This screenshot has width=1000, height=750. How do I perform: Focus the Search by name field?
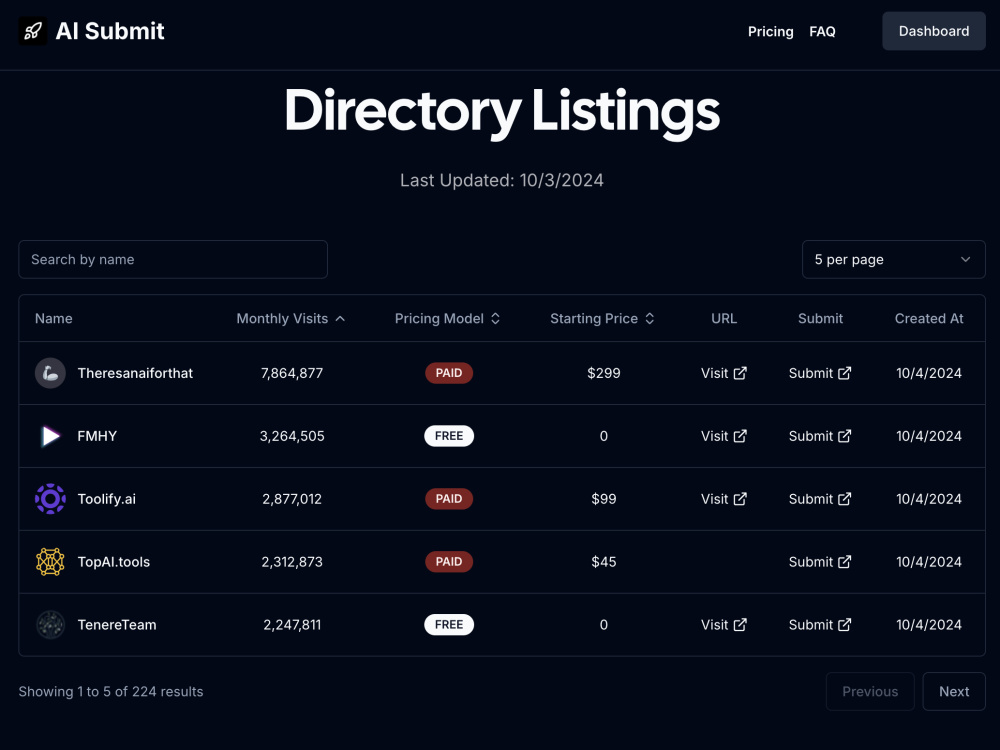pos(173,260)
